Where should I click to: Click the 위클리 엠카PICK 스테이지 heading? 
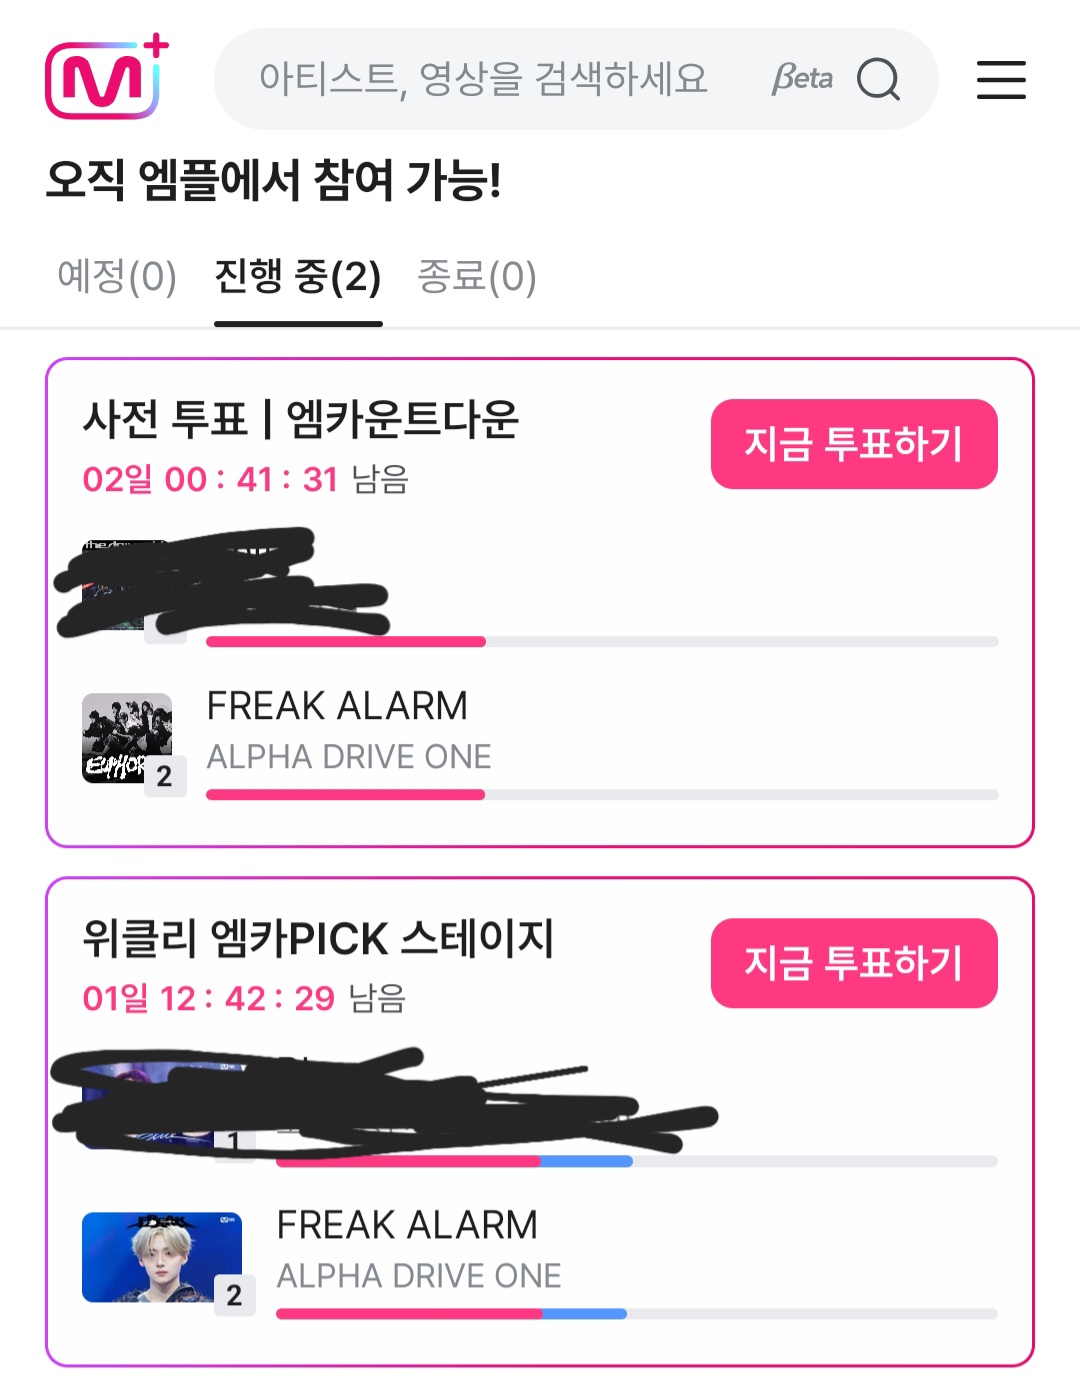pyautogui.click(x=318, y=939)
